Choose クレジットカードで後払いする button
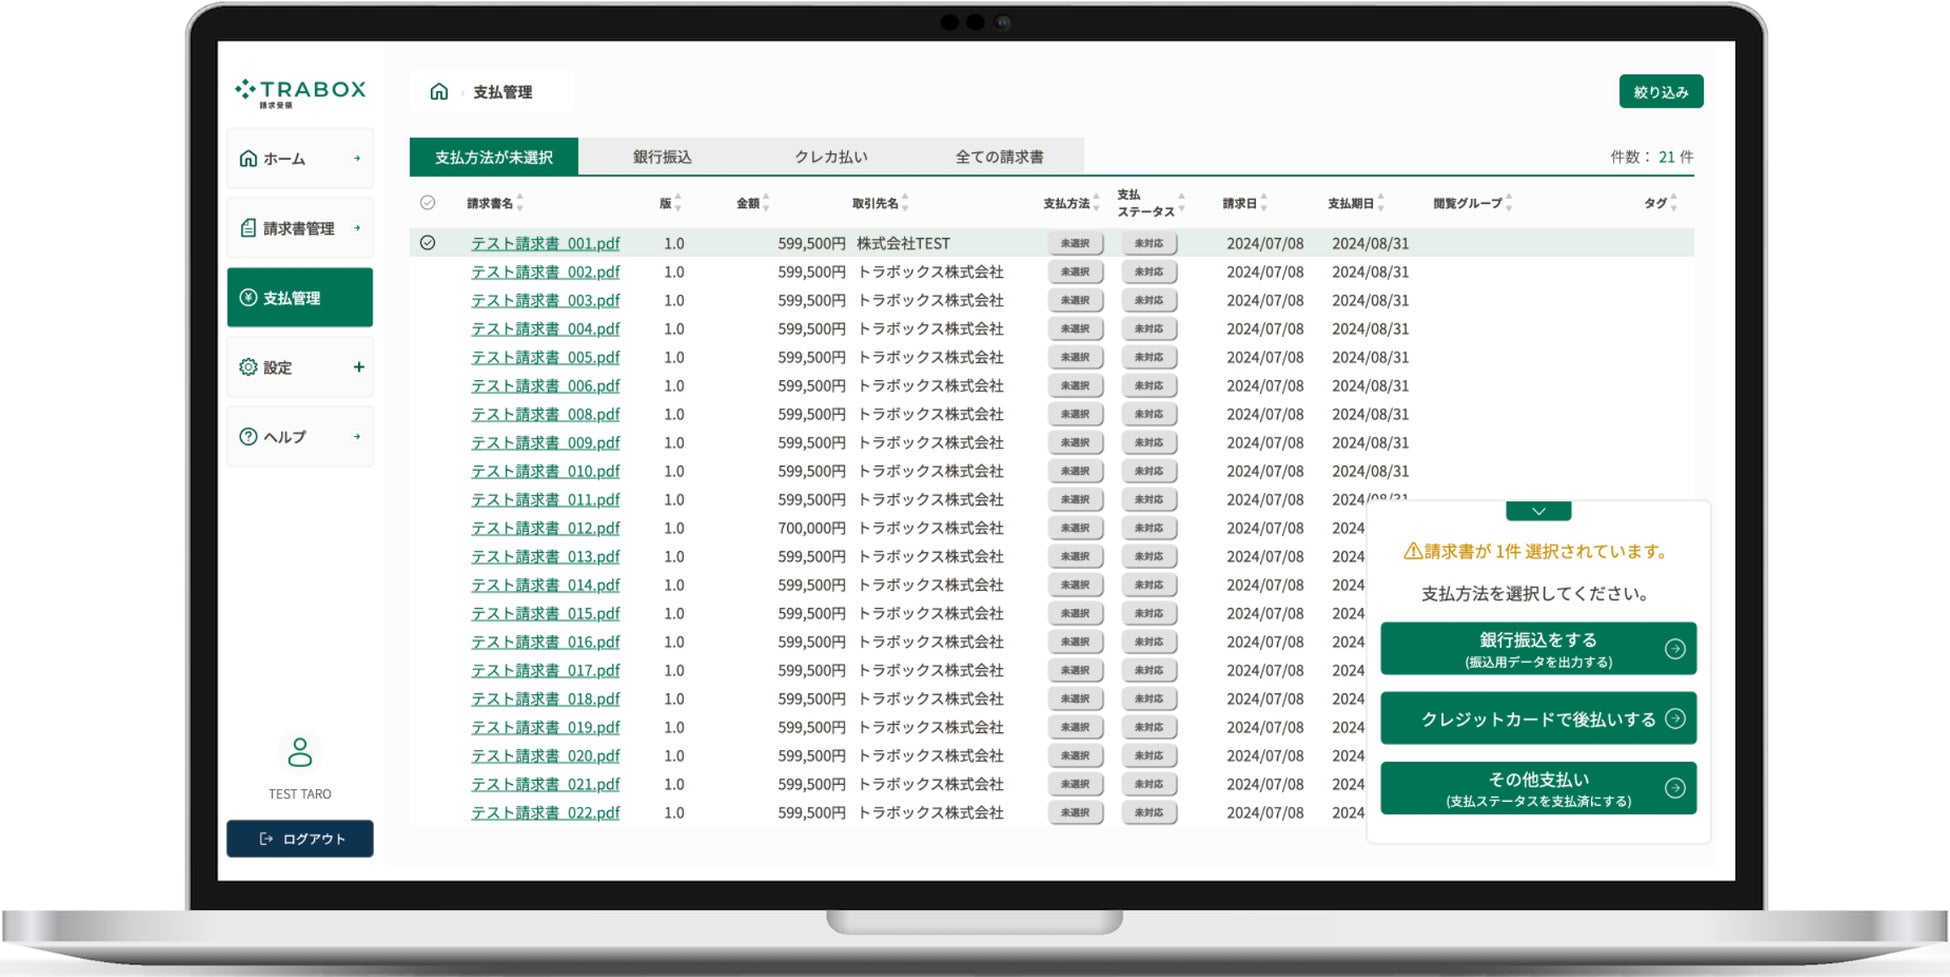The height and width of the screenshot is (977, 1950). click(x=1538, y=719)
